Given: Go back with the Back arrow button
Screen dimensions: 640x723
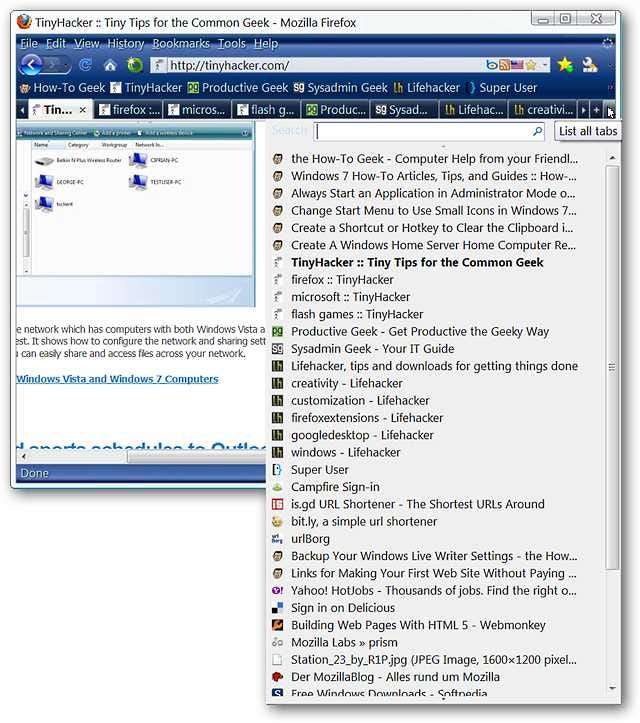Looking at the screenshot, I should pos(30,65).
